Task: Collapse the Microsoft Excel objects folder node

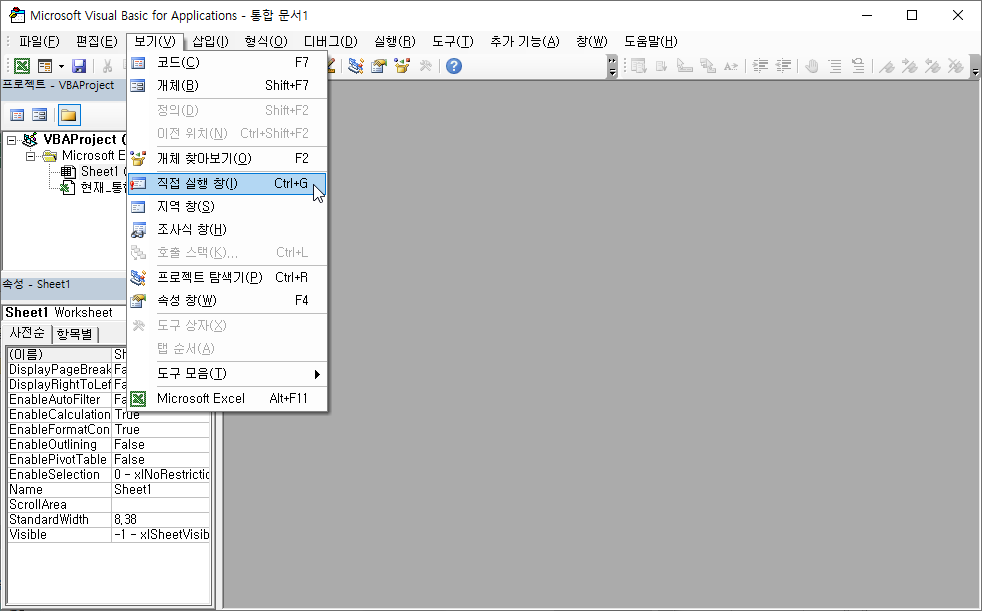Action: (x=30, y=156)
